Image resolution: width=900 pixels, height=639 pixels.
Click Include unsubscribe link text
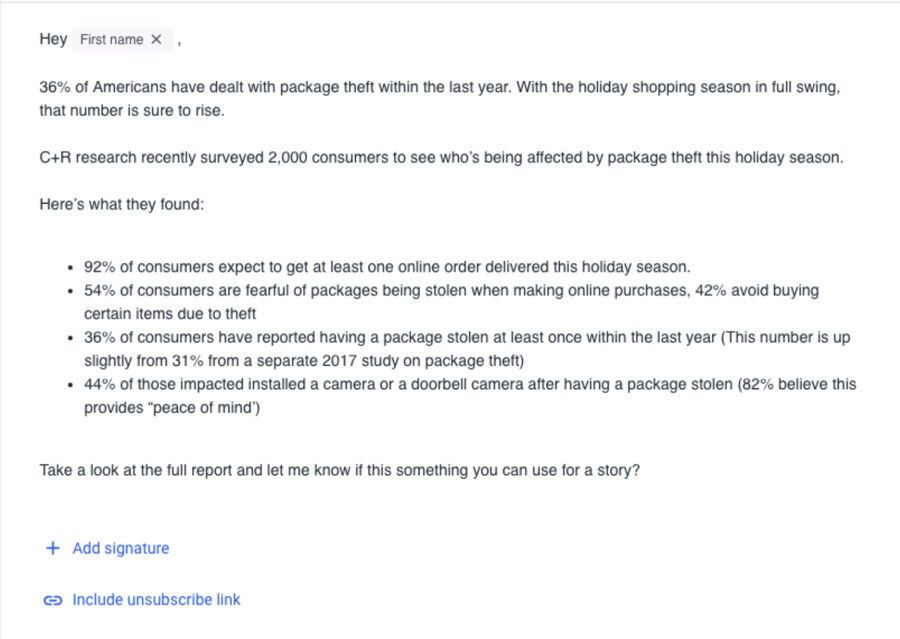point(156,600)
